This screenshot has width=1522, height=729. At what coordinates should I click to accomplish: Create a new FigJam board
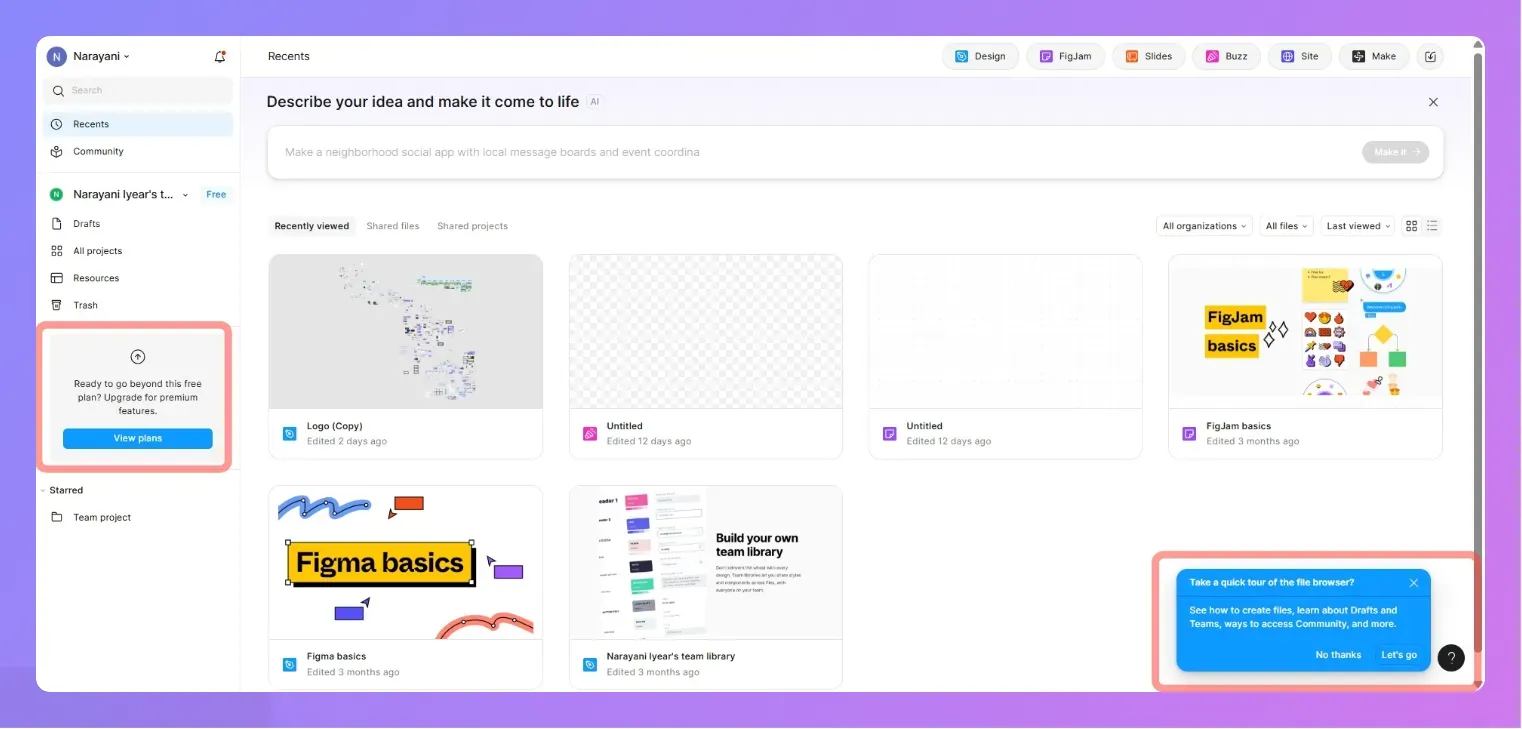coord(1065,56)
